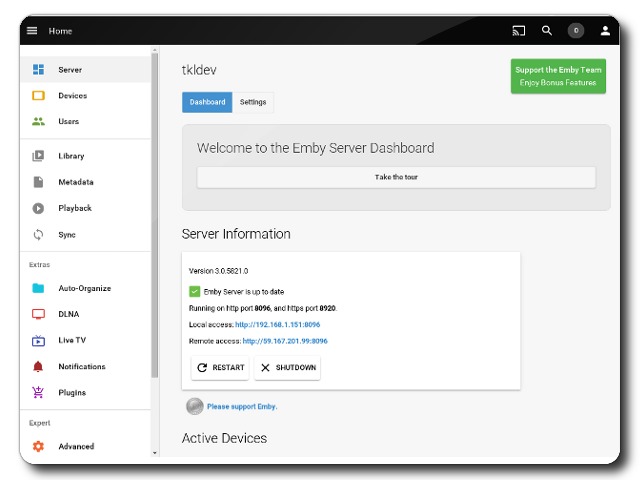The image size is (640, 480).
Task: Click the Emby Server up-to-date checkmark
Action: tap(195, 292)
